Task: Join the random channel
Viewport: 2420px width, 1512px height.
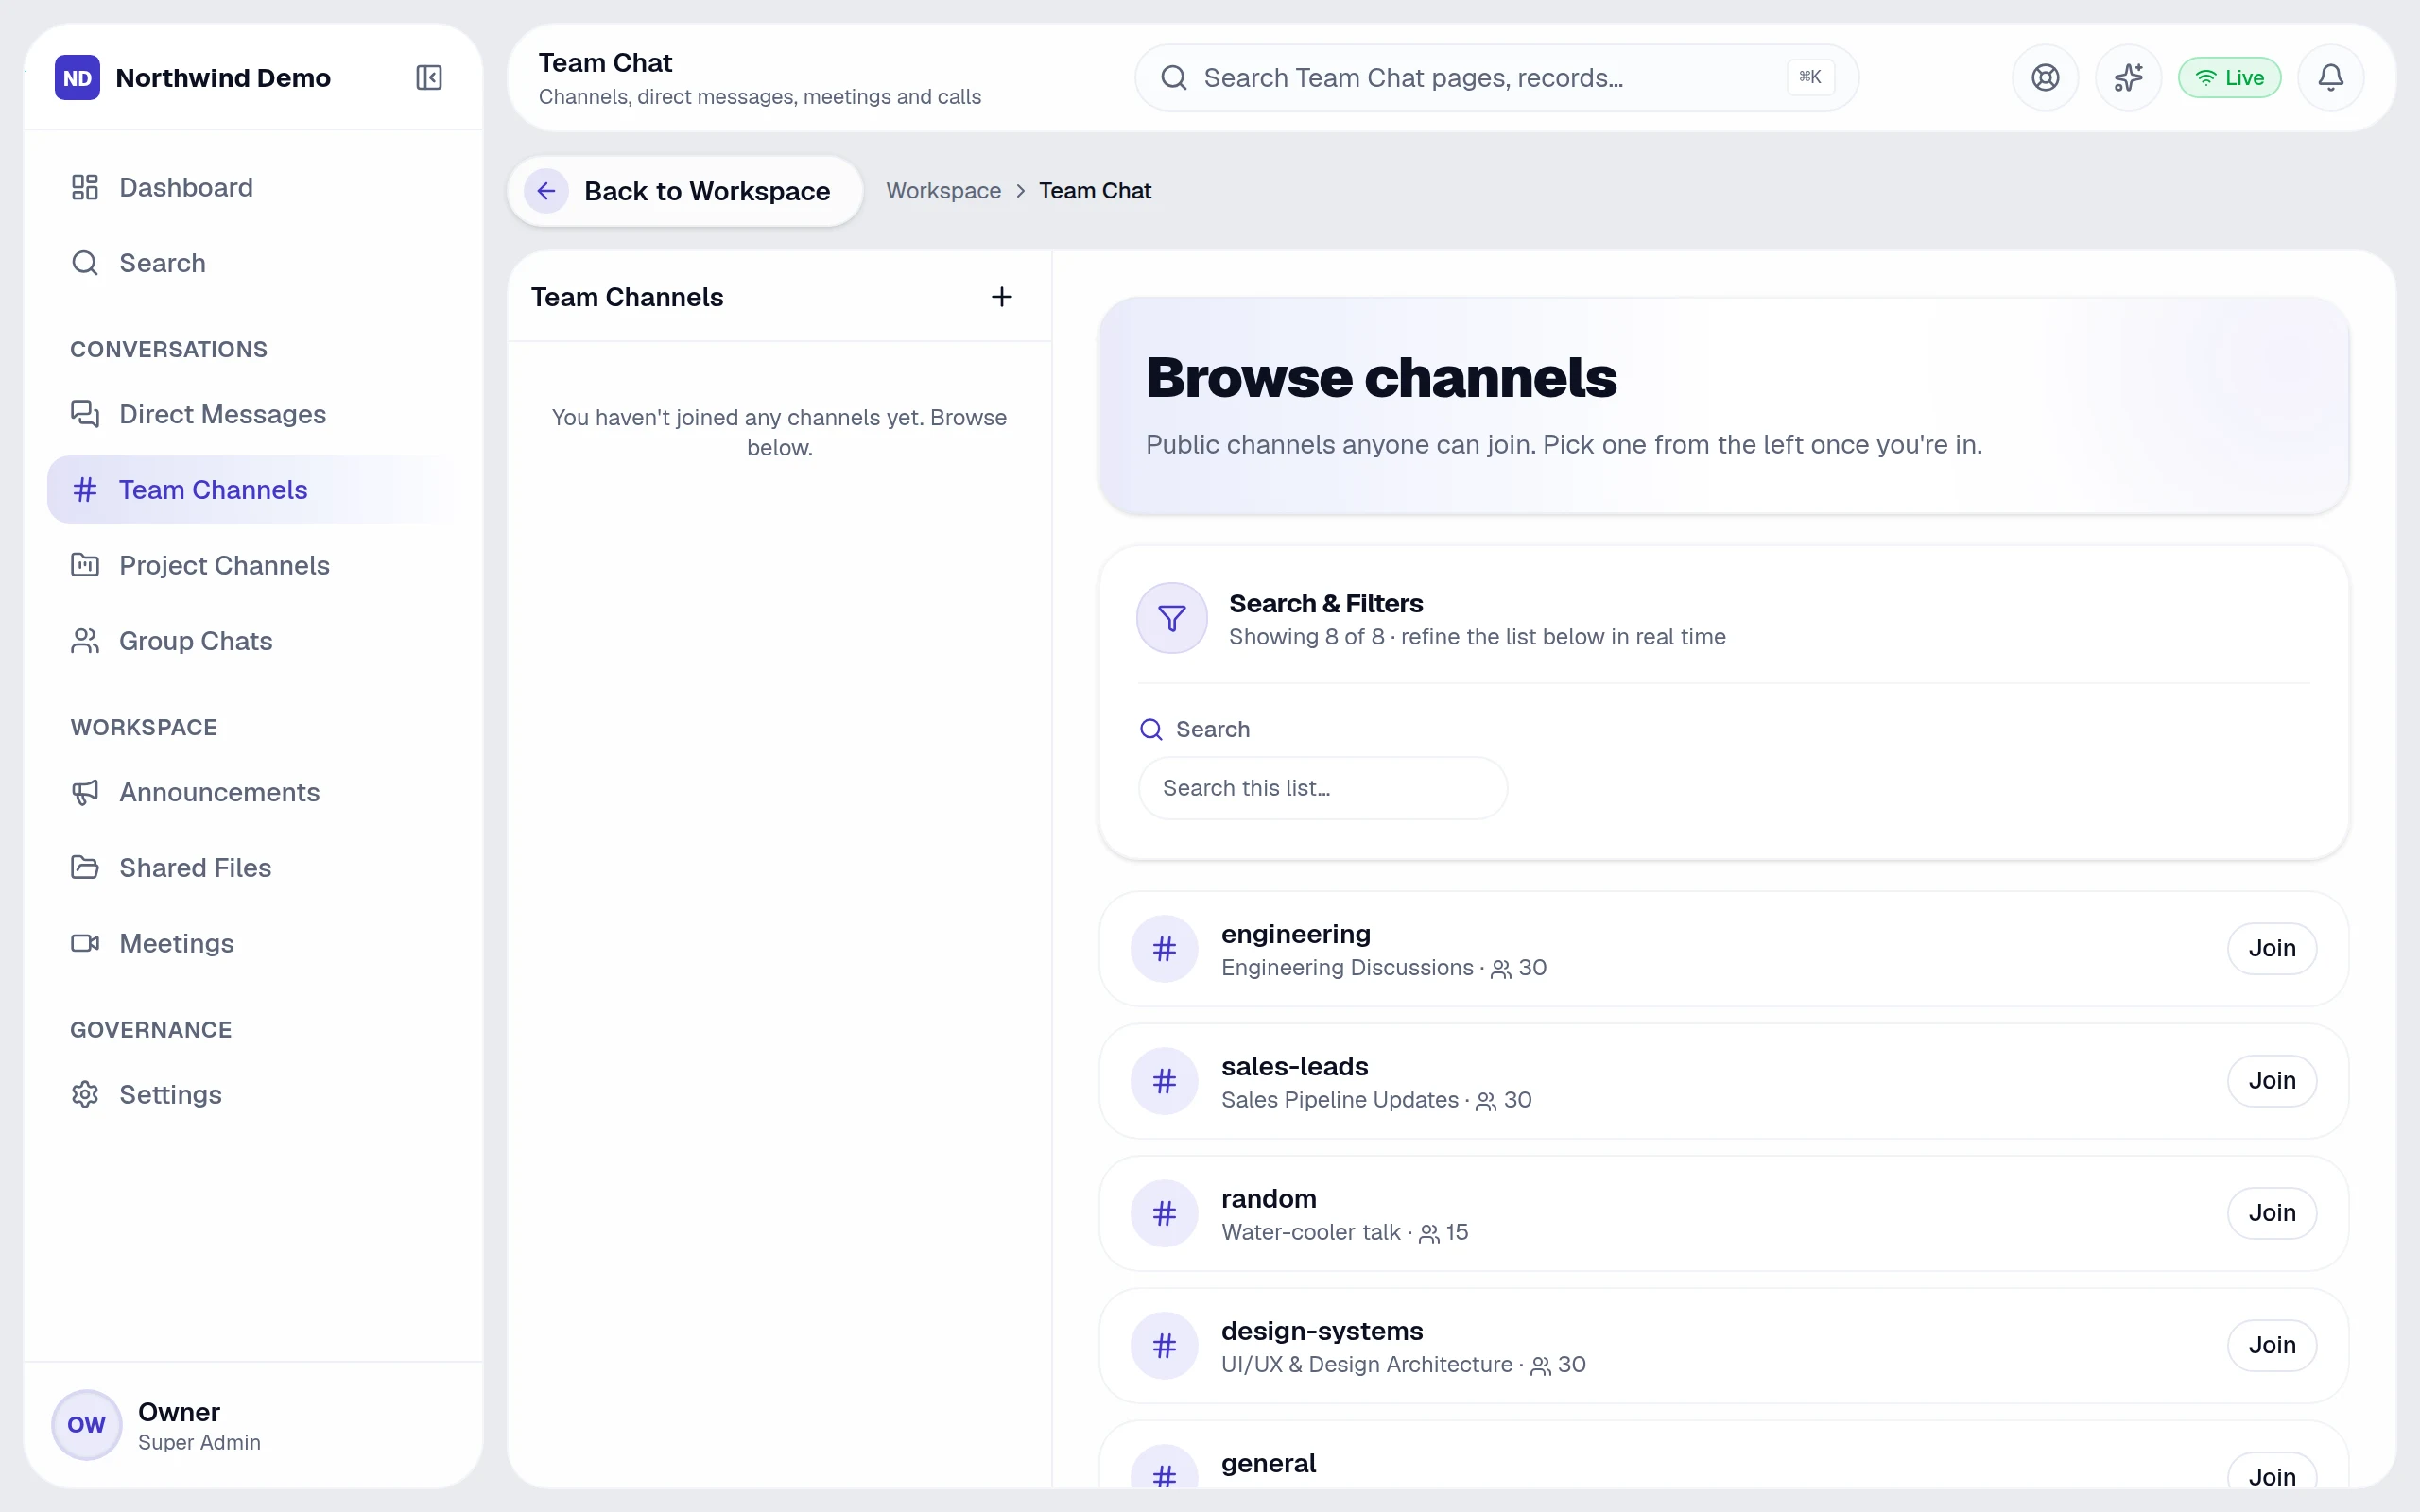Action: point(2271,1213)
